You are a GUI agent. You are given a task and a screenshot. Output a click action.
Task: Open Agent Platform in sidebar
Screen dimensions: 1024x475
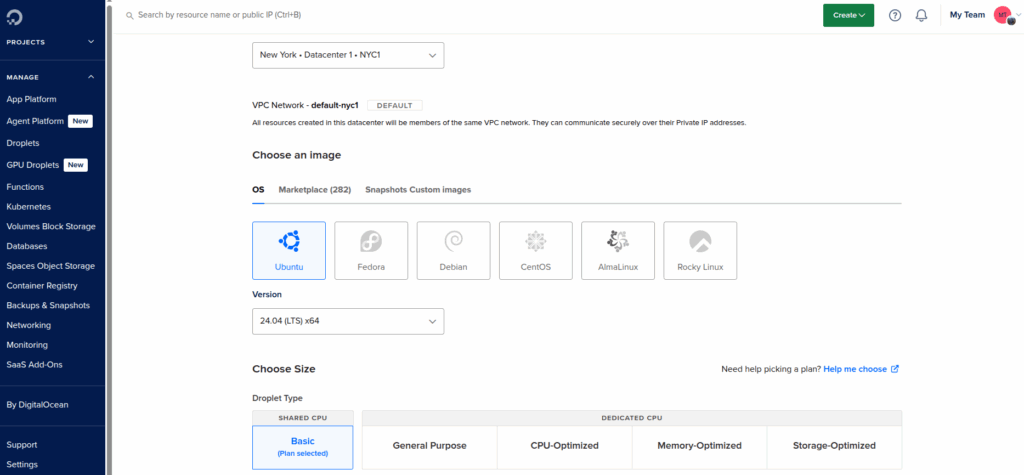[35, 121]
